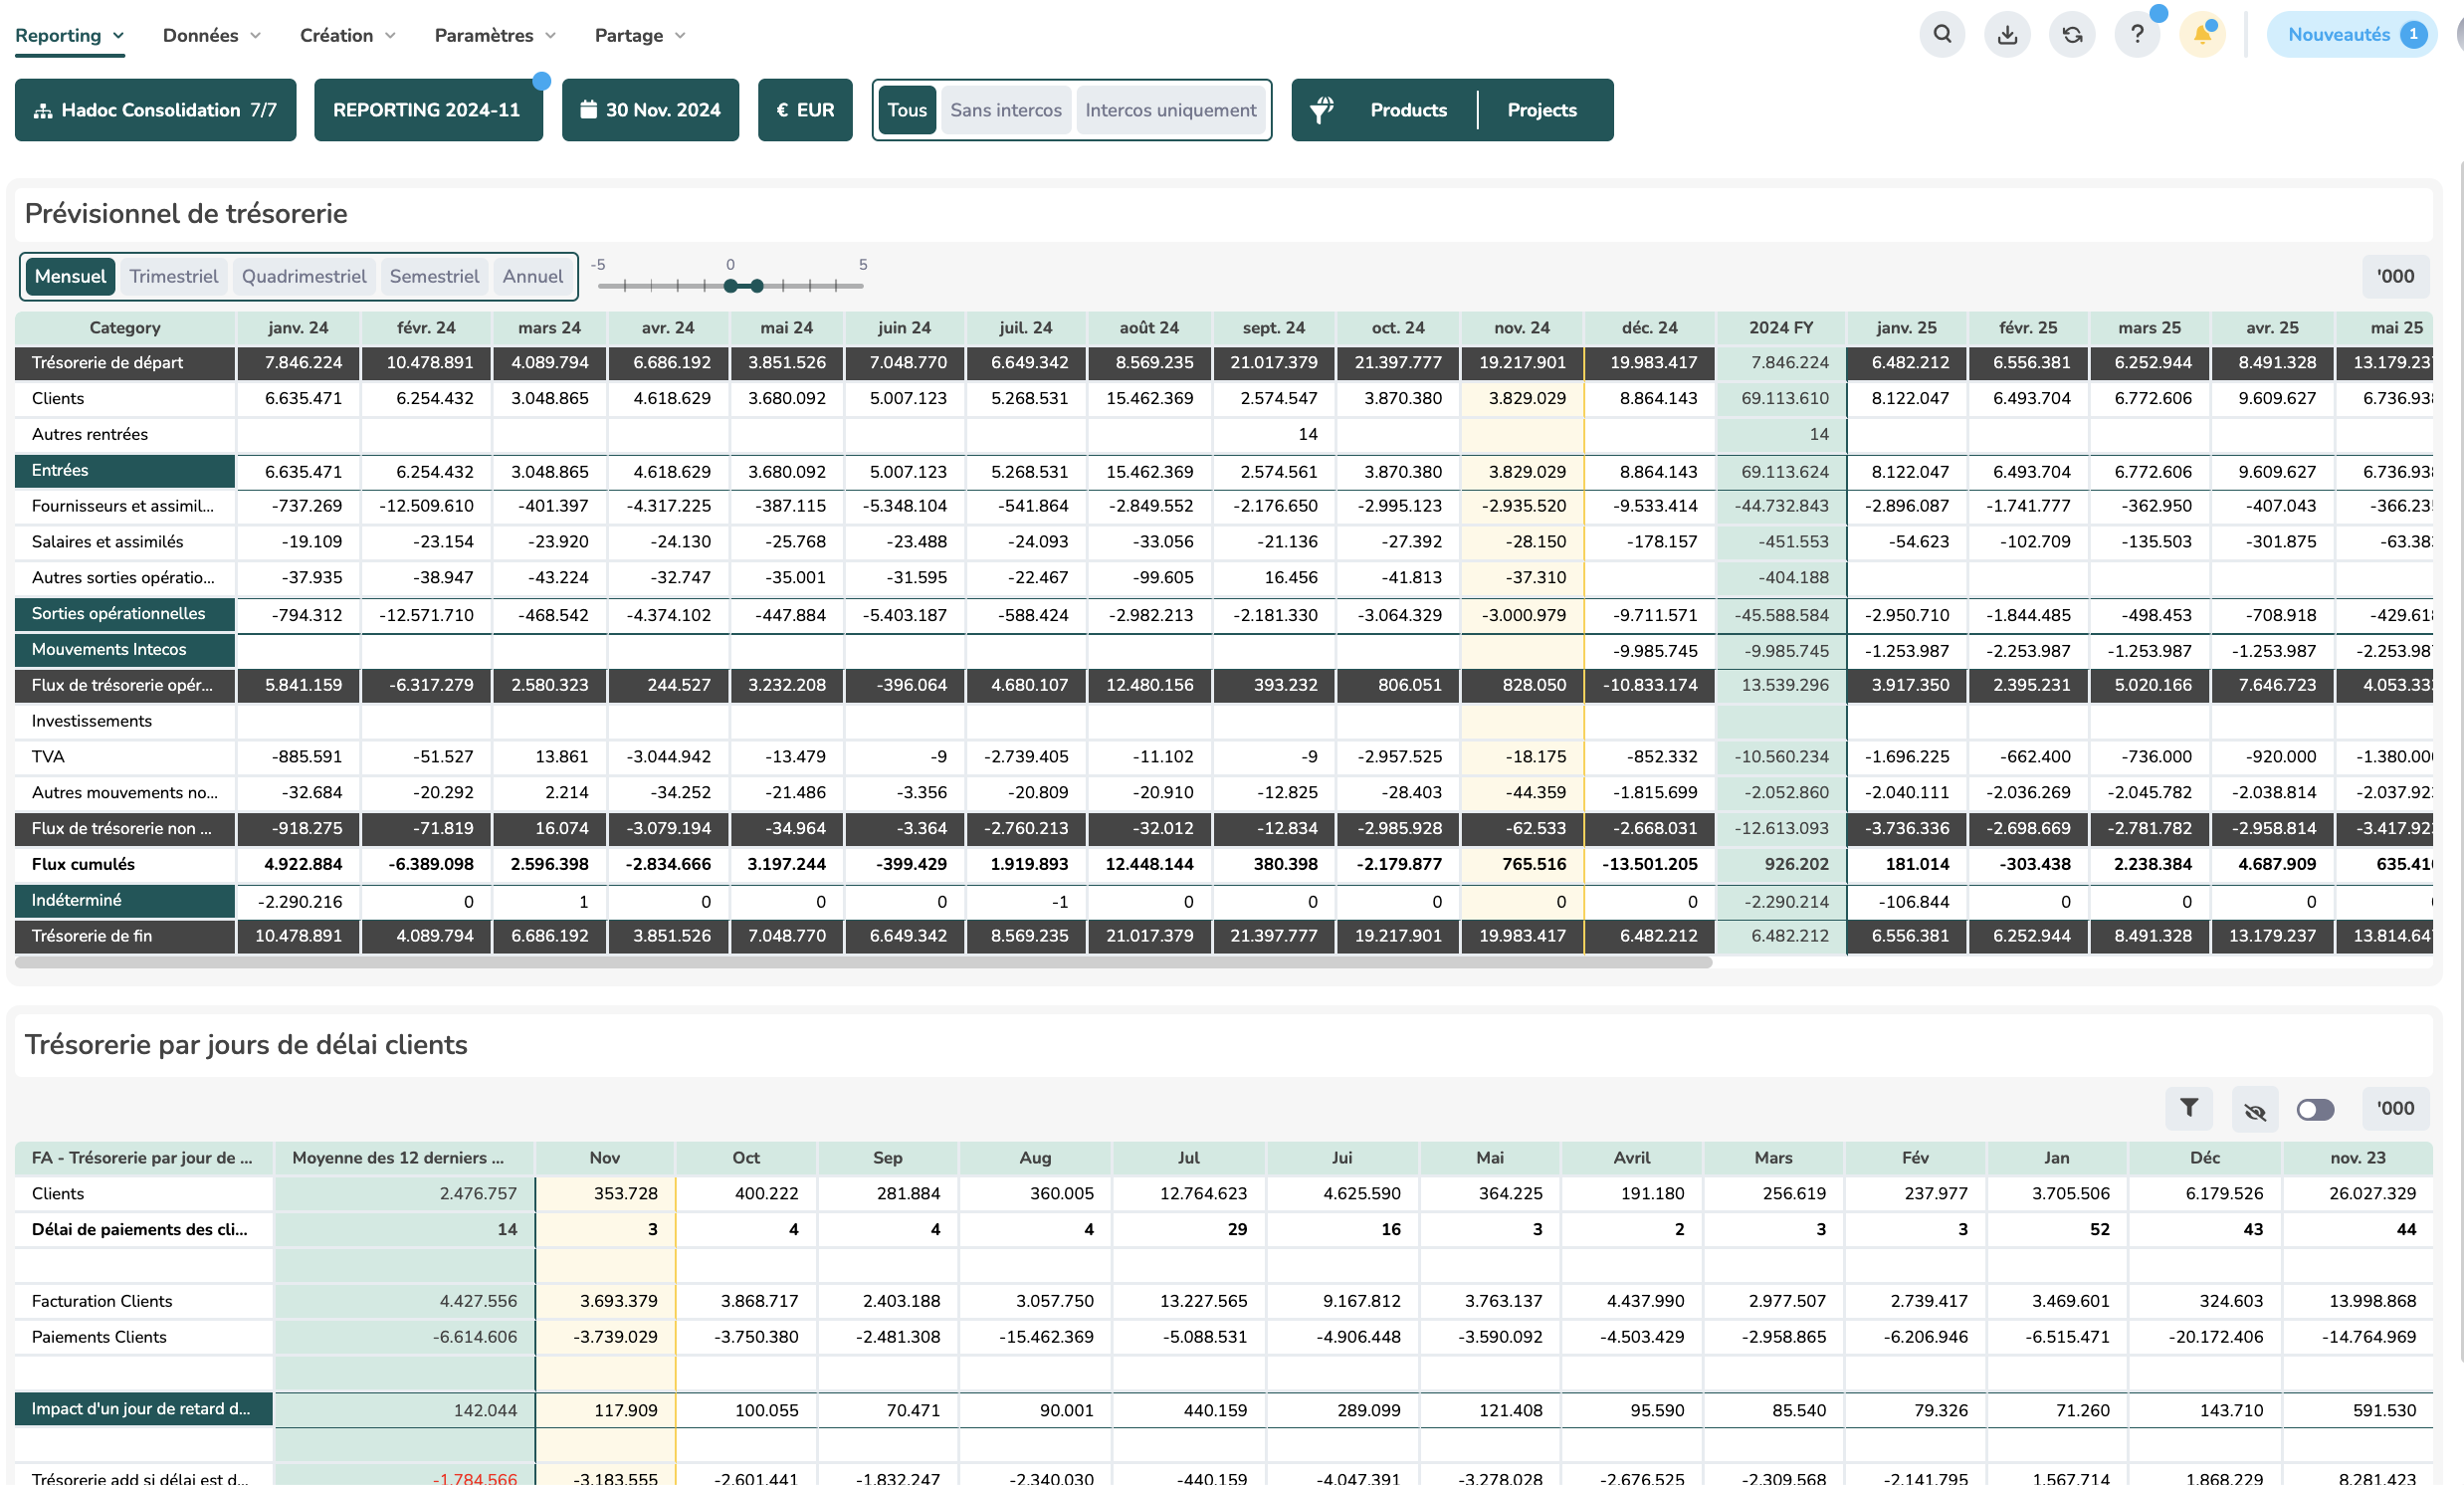Screen dimensions: 2464x1485
Task: Flip the switch next to '000 button
Action: click(2315, 1109)
